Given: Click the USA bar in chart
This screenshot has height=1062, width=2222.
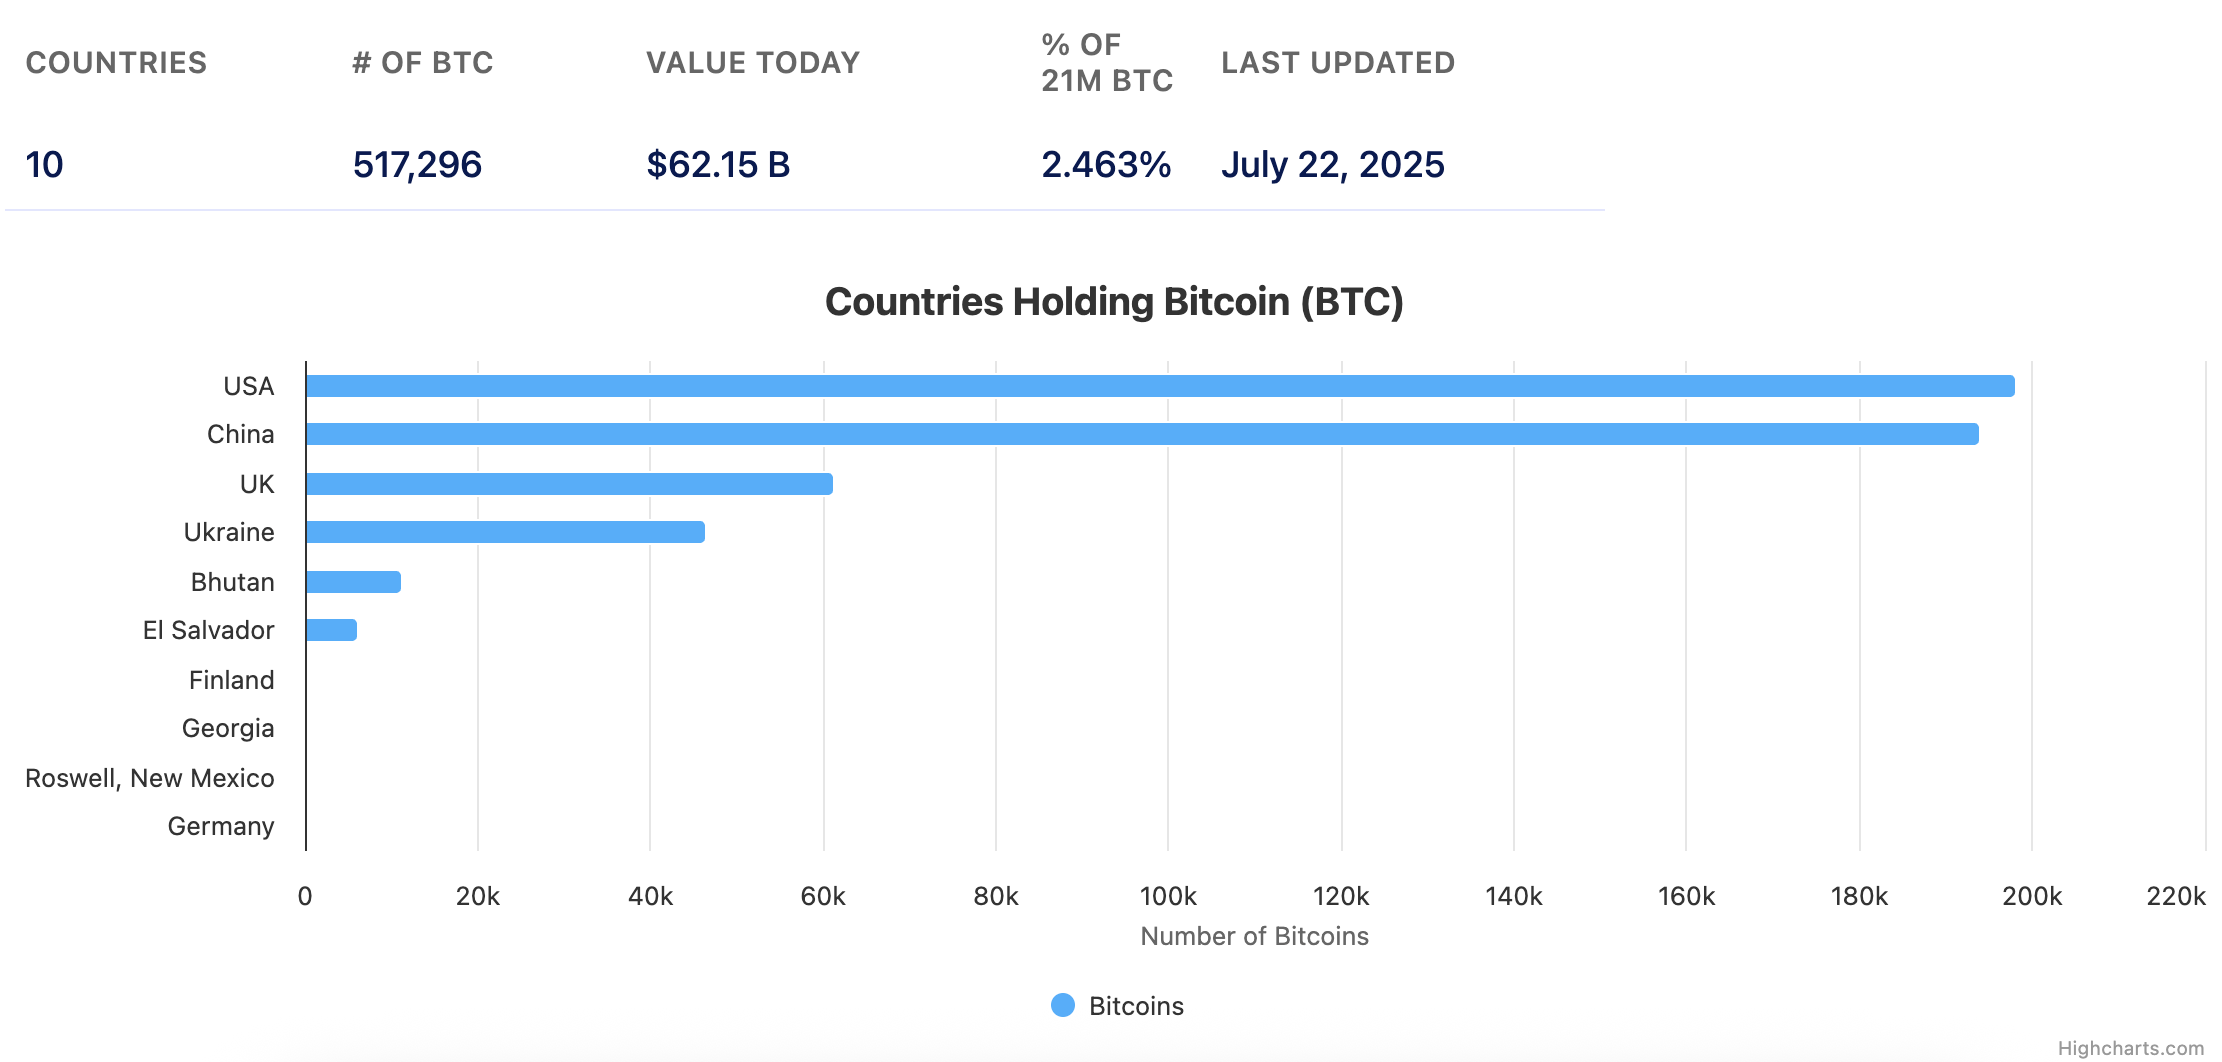Looking at the screenshot, I should click(1160, 386).
